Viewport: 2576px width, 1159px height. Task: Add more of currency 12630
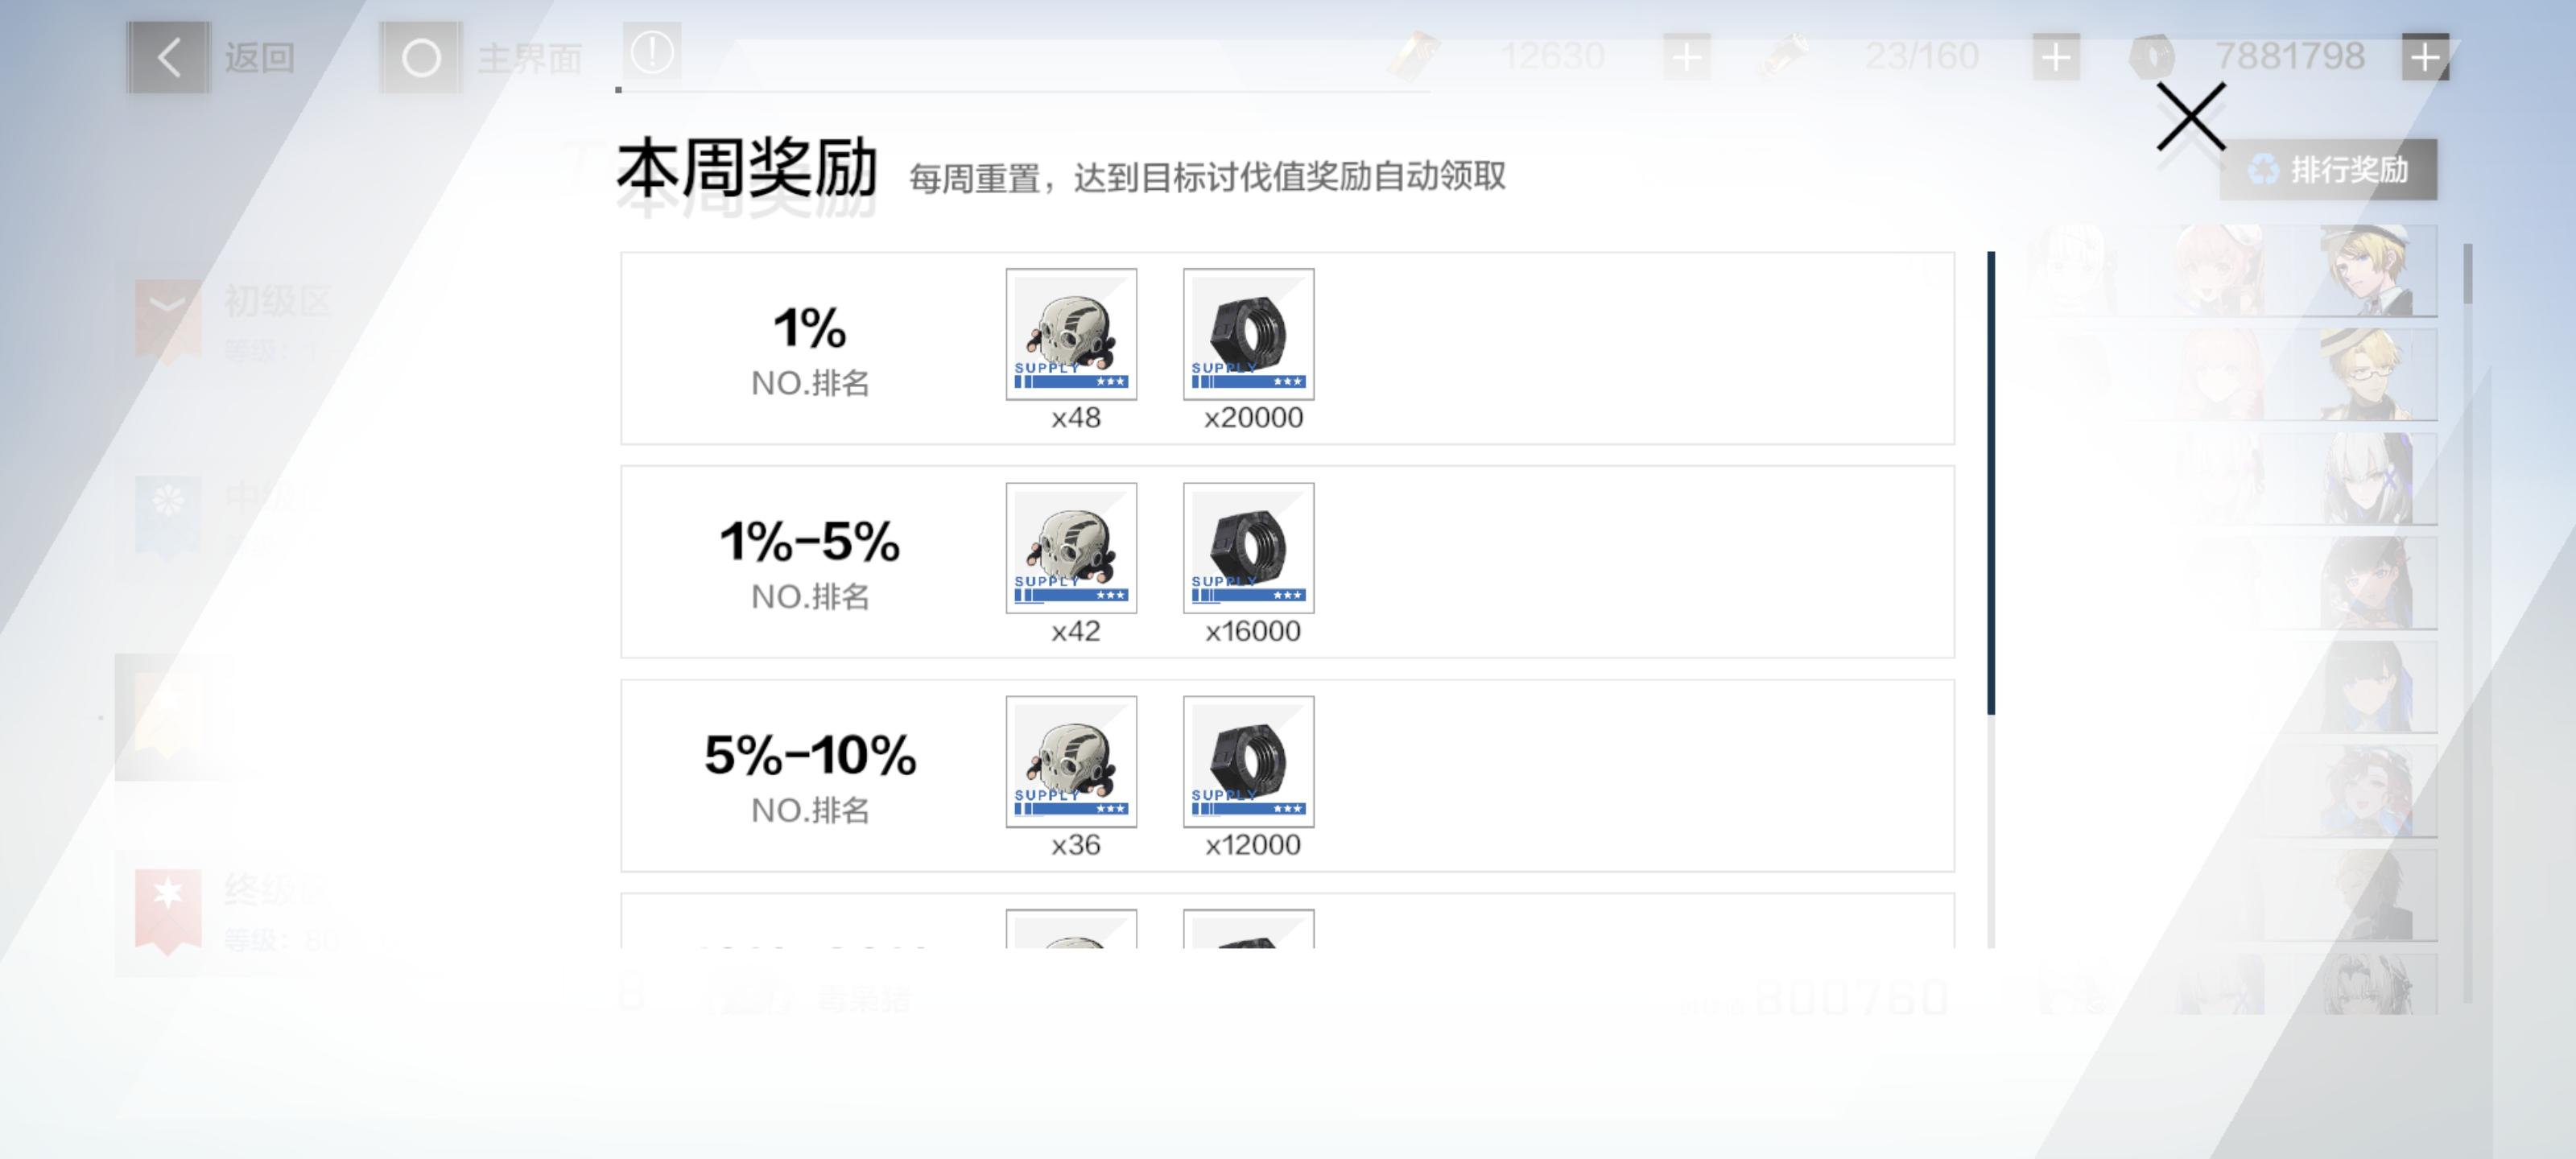[1686, 57]
